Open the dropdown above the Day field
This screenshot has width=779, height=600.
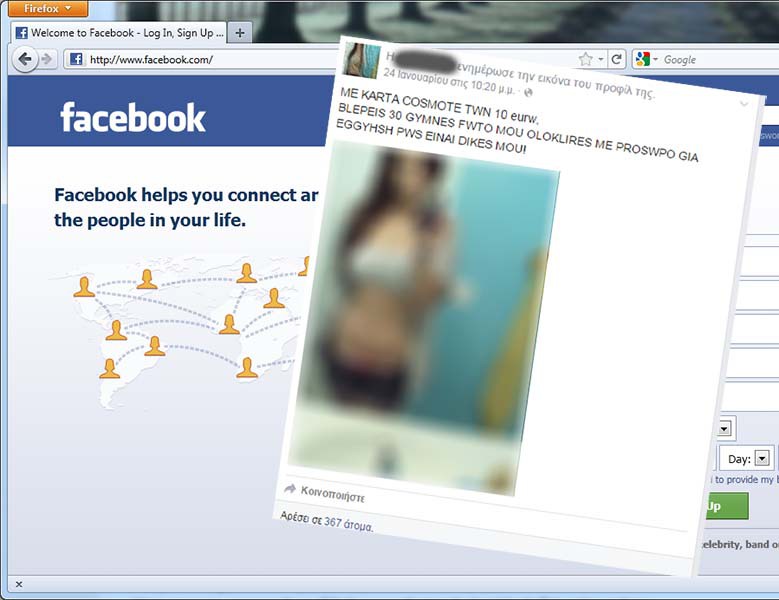pos(725,430)
